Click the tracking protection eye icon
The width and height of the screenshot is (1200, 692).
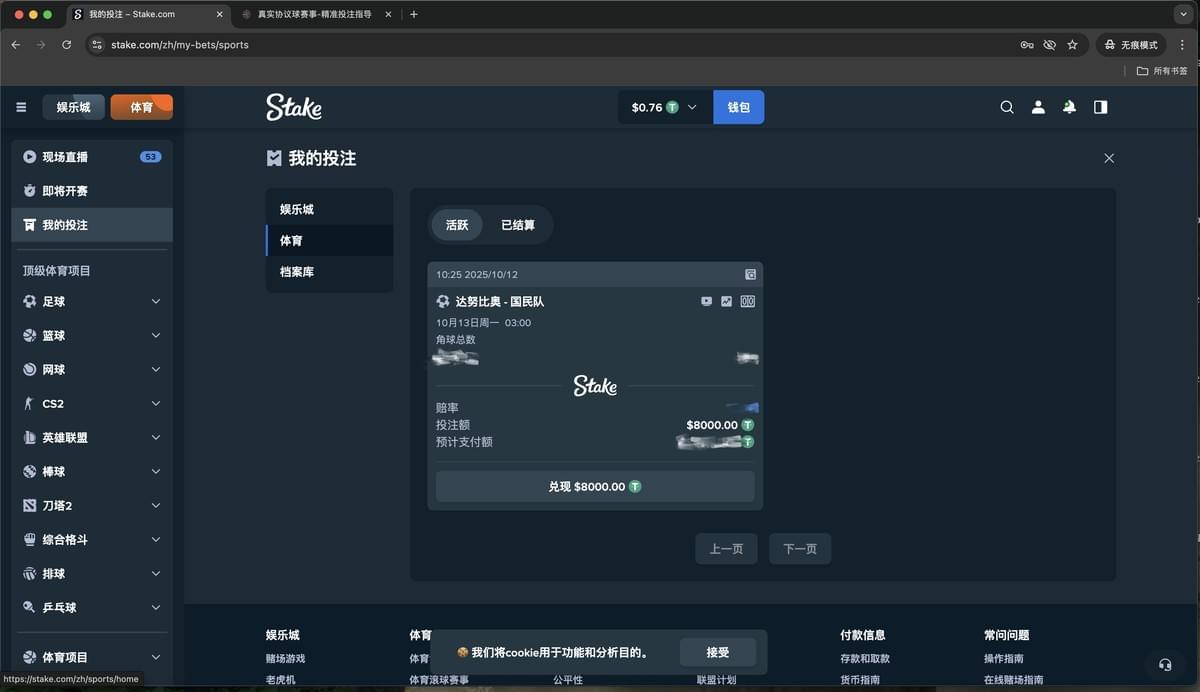tap(1049, 45)
